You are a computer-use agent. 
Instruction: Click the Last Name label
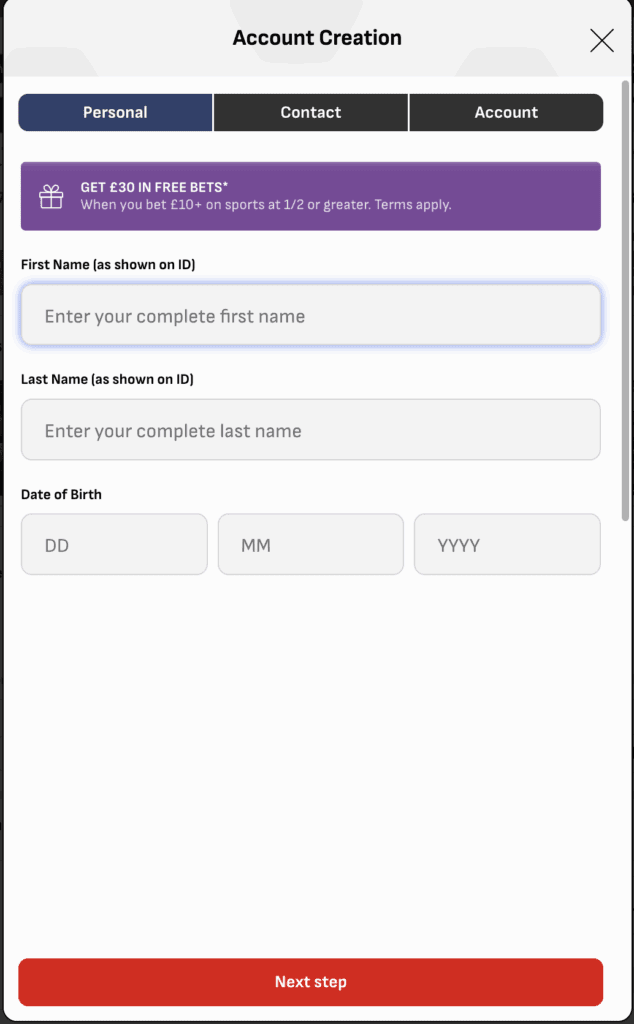pyautogui.click(x=107, y=379)
